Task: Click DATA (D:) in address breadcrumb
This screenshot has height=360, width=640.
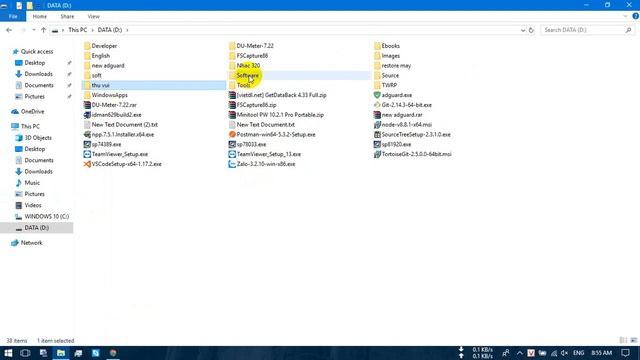Action: (110, 30)
